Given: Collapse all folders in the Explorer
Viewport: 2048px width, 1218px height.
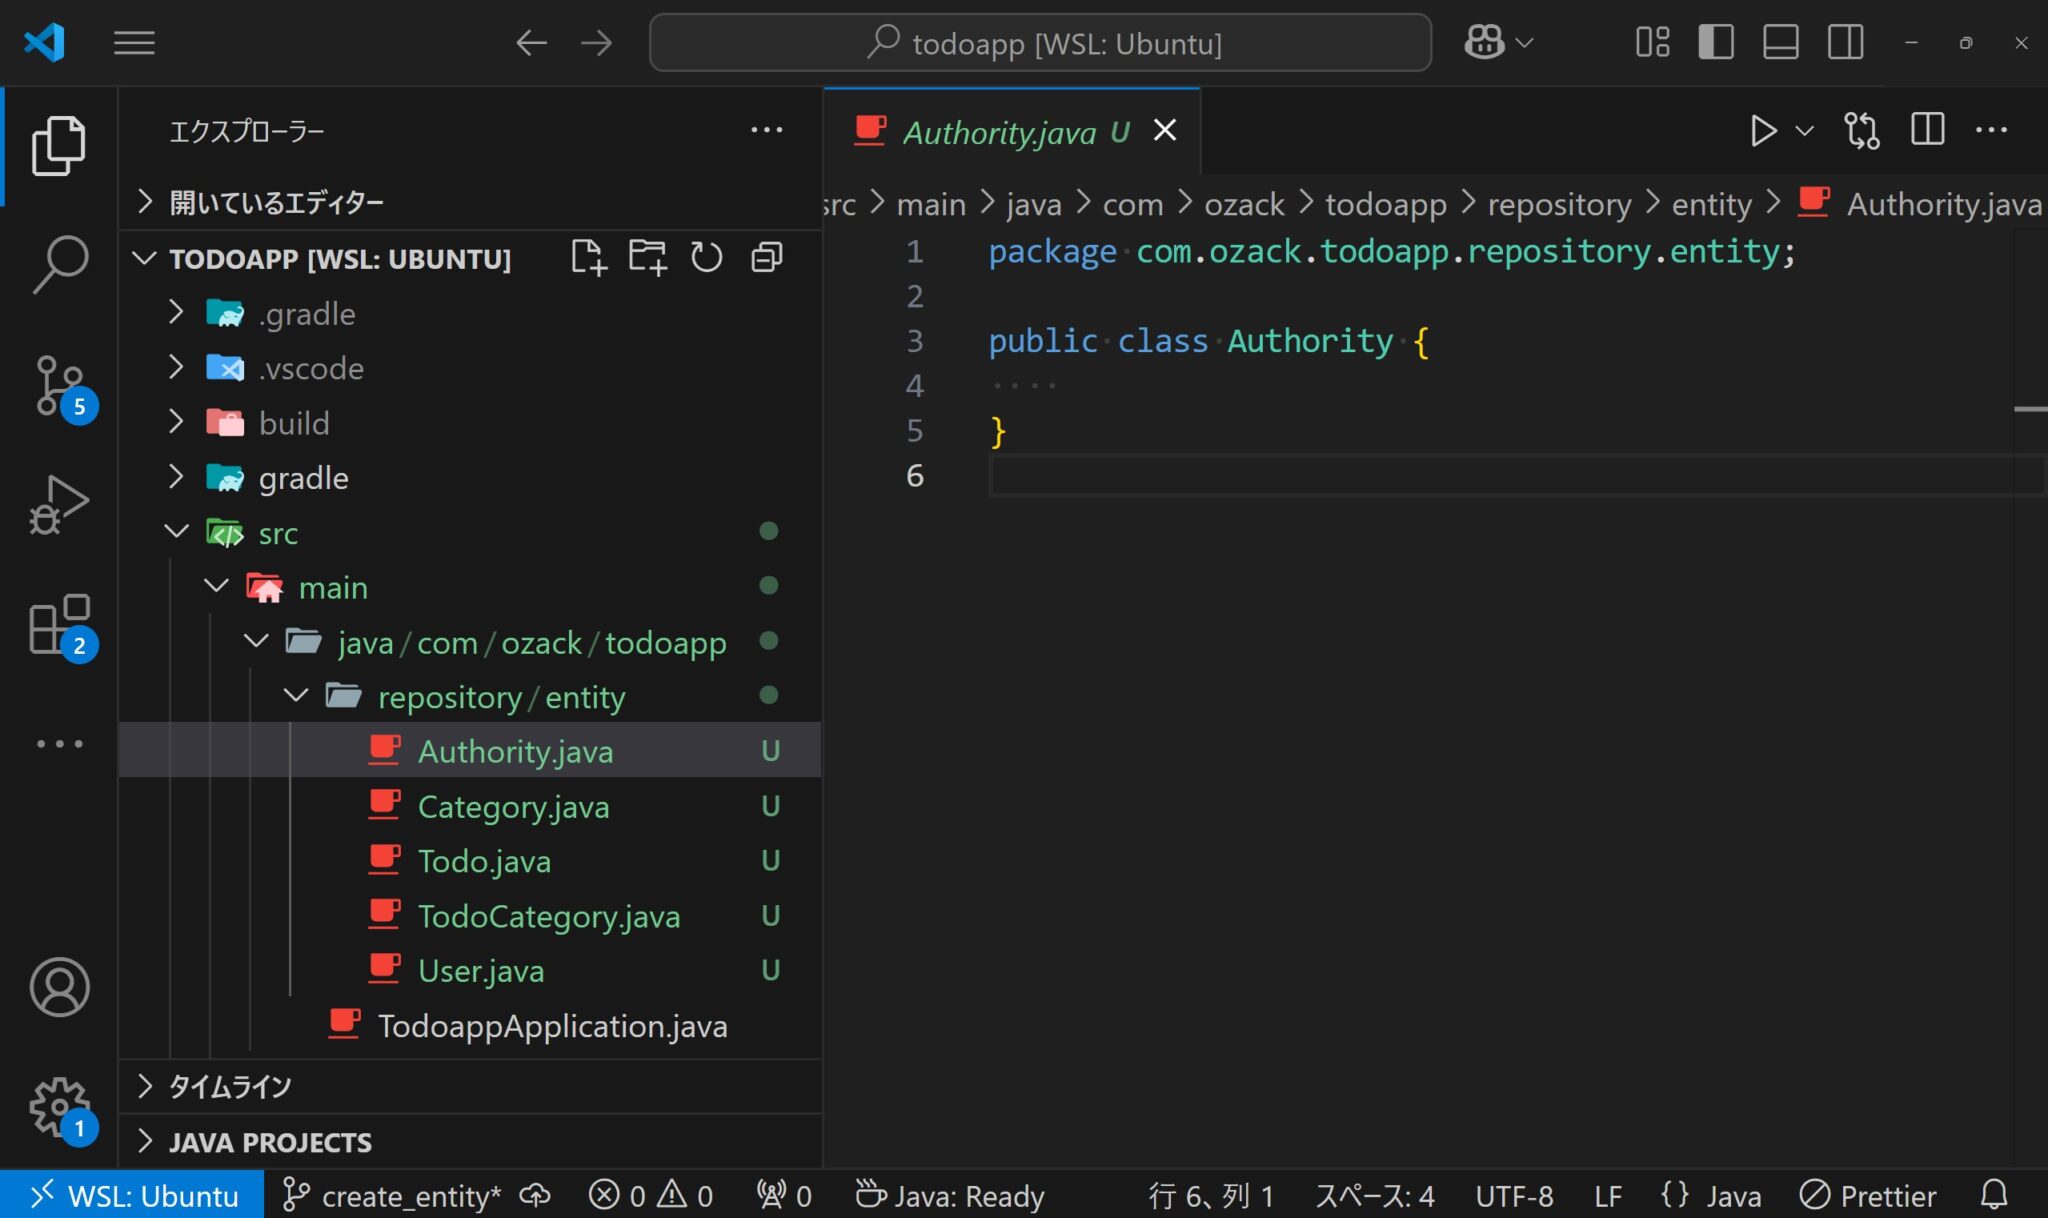Looking at the screenshot, I should point(766,257).
